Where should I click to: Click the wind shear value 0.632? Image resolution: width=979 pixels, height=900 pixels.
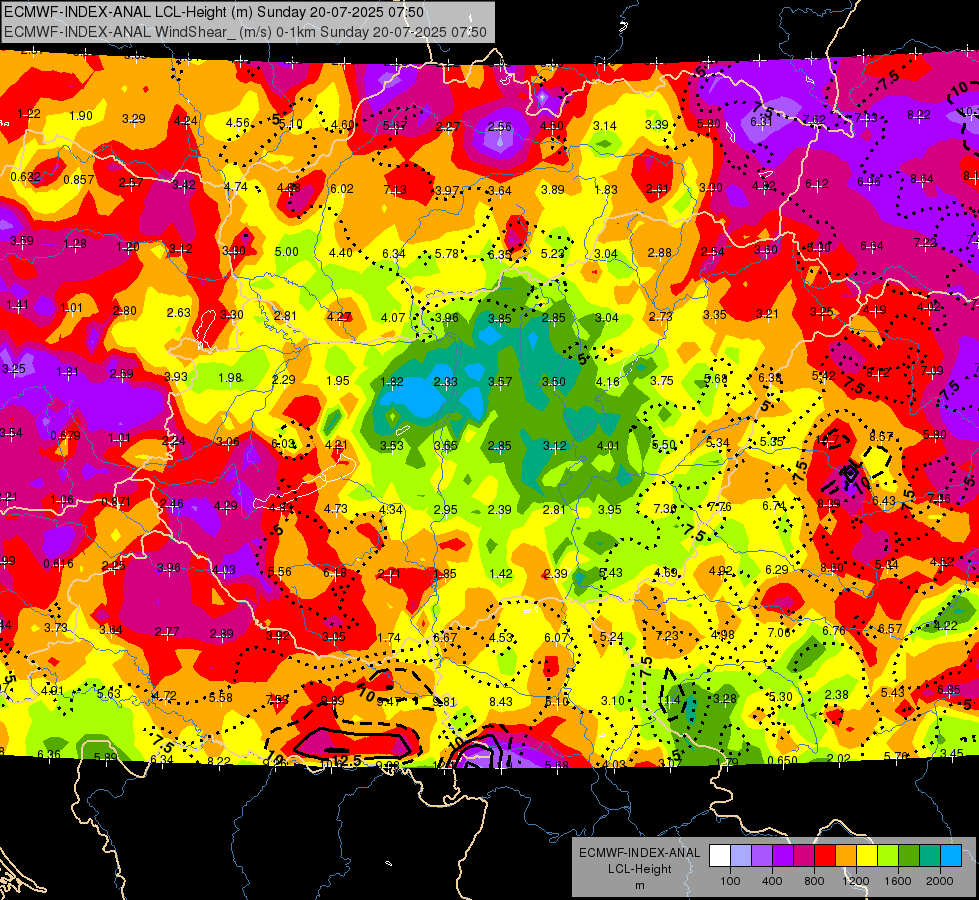point(26,177)
